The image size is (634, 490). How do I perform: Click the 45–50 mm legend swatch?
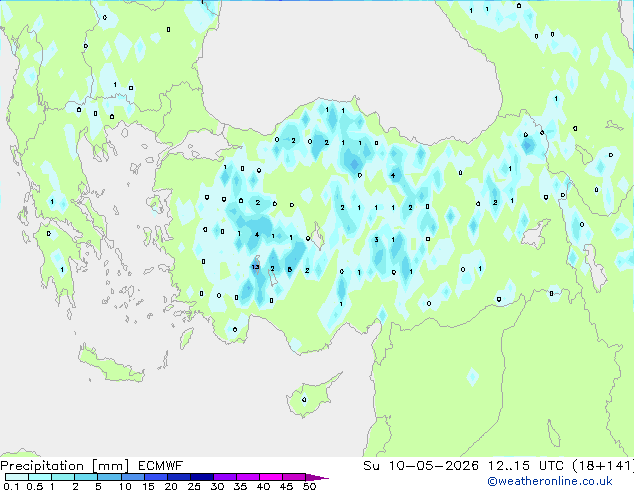[294, 477]
